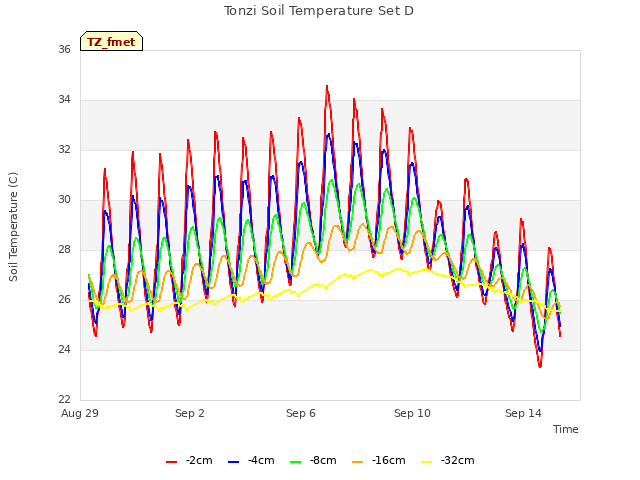Click the Sep 10 x-axis tick label
The height and width of the screenshot is (480, 640).
coord(412,413)
